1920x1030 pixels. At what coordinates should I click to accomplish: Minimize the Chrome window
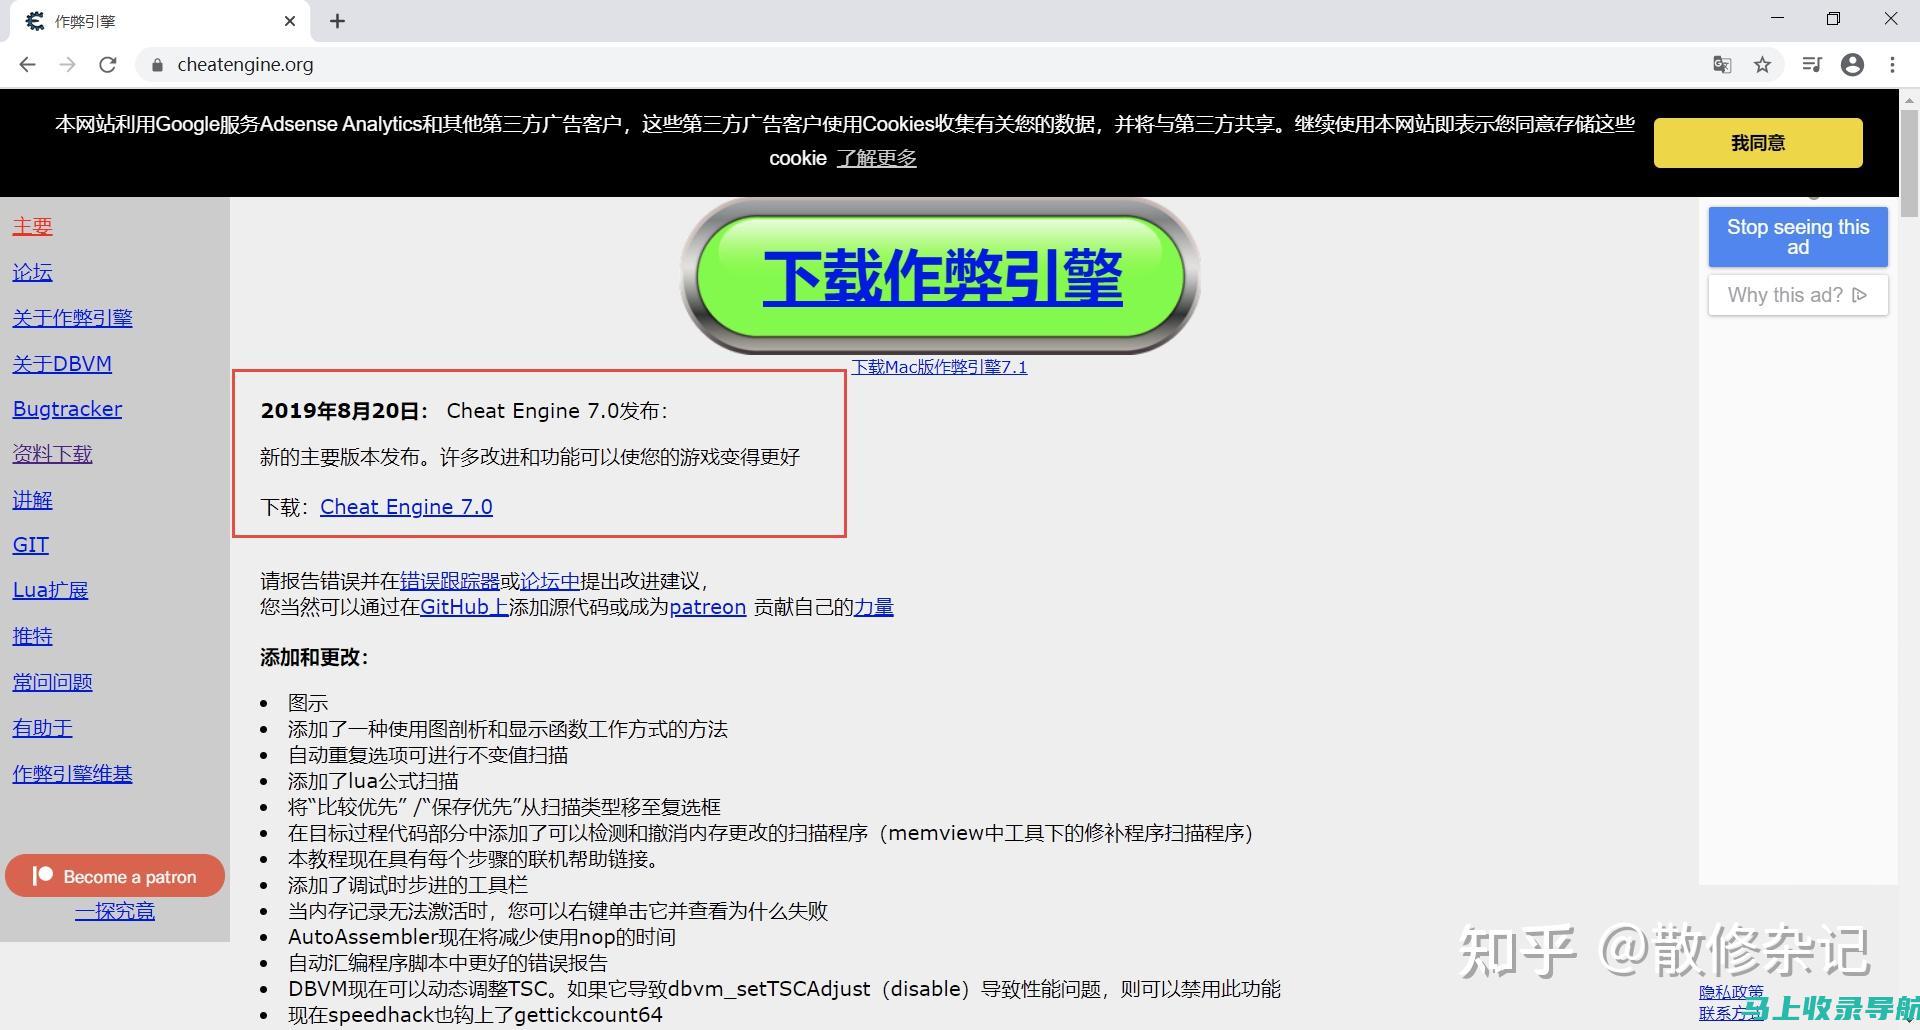tap(1777, 19)
